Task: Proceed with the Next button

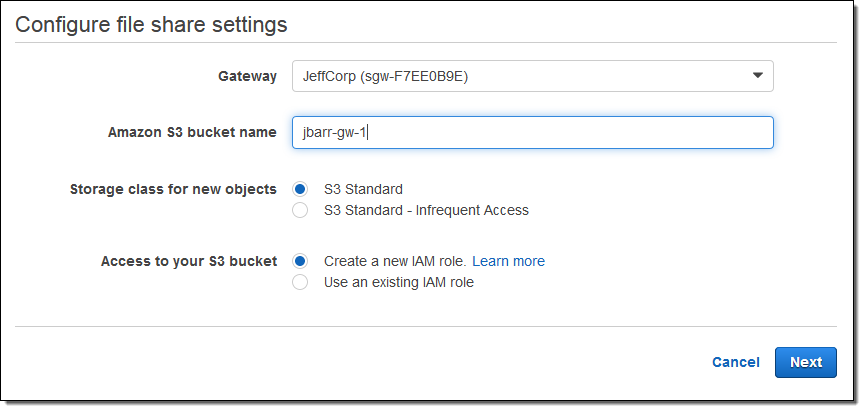Action: click(805, 362)
